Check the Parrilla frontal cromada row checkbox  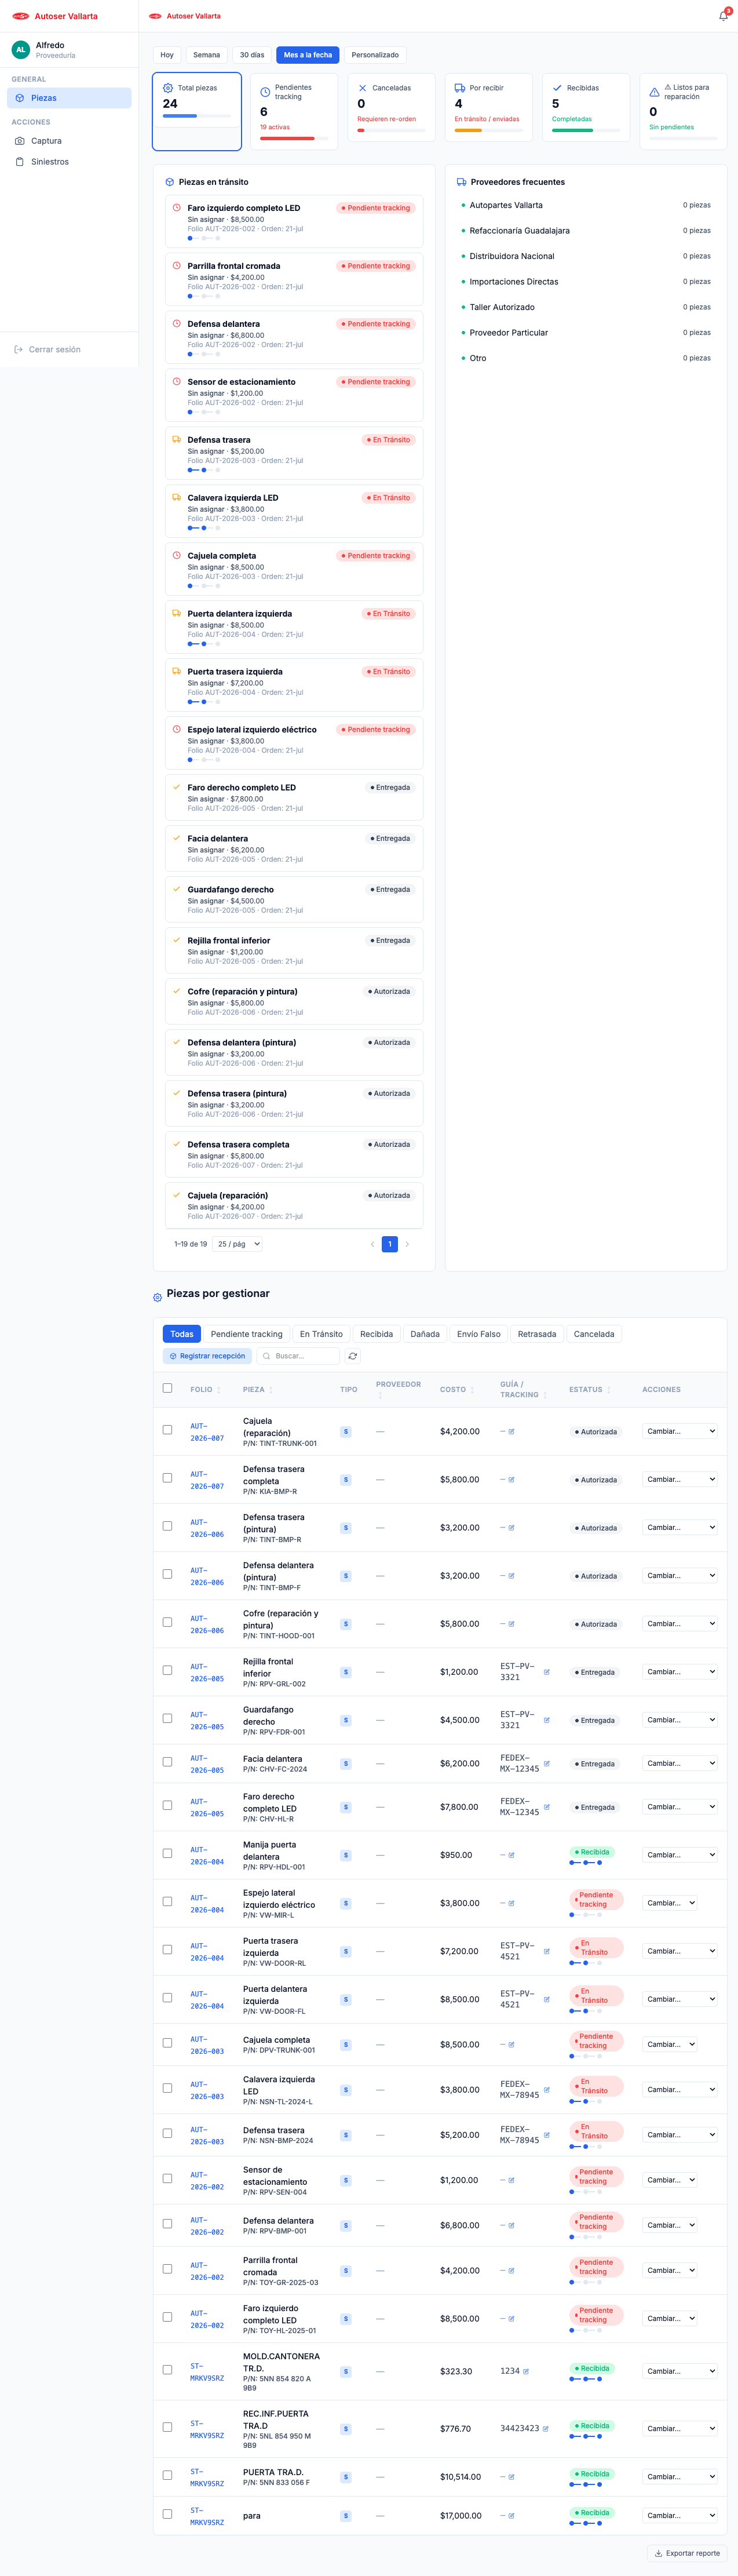pyautogui.click(x=167, y=2269)
